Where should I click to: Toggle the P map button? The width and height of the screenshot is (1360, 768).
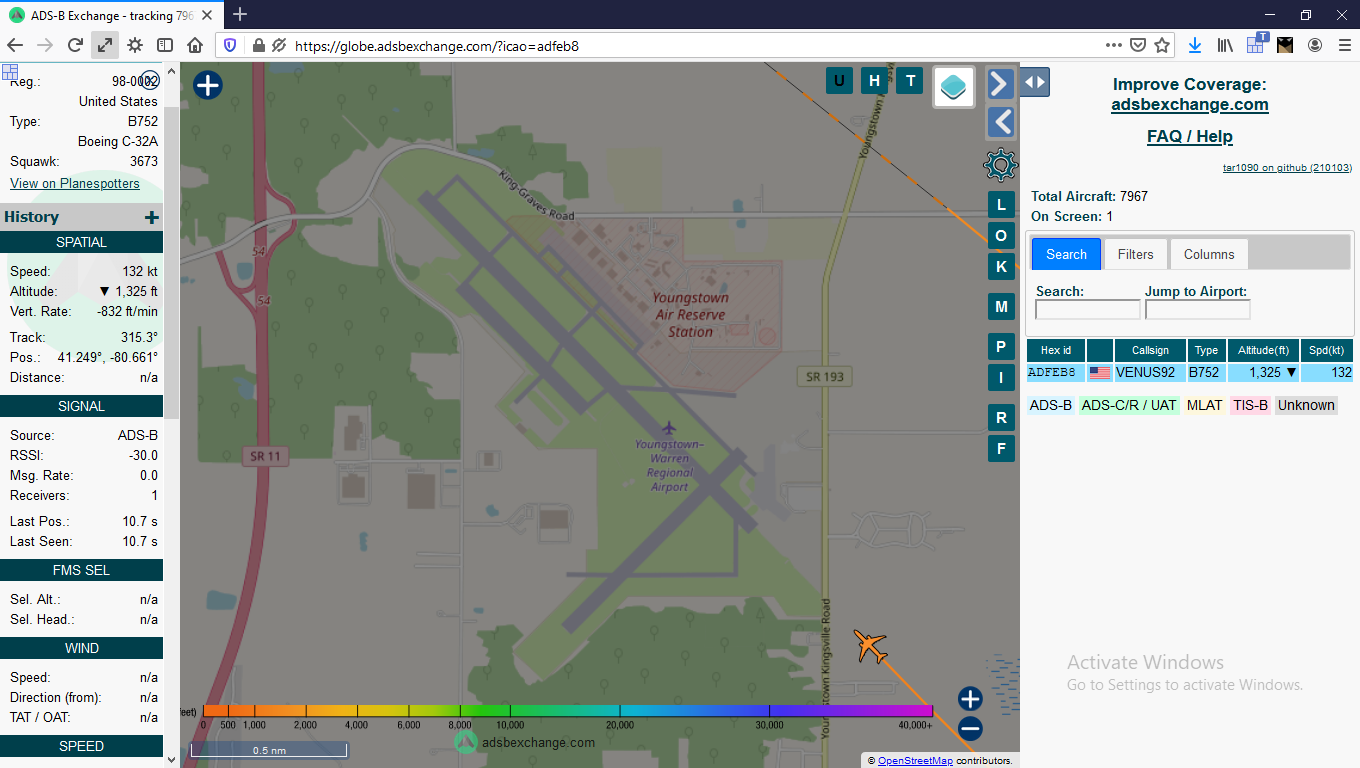pos(1001,347)
